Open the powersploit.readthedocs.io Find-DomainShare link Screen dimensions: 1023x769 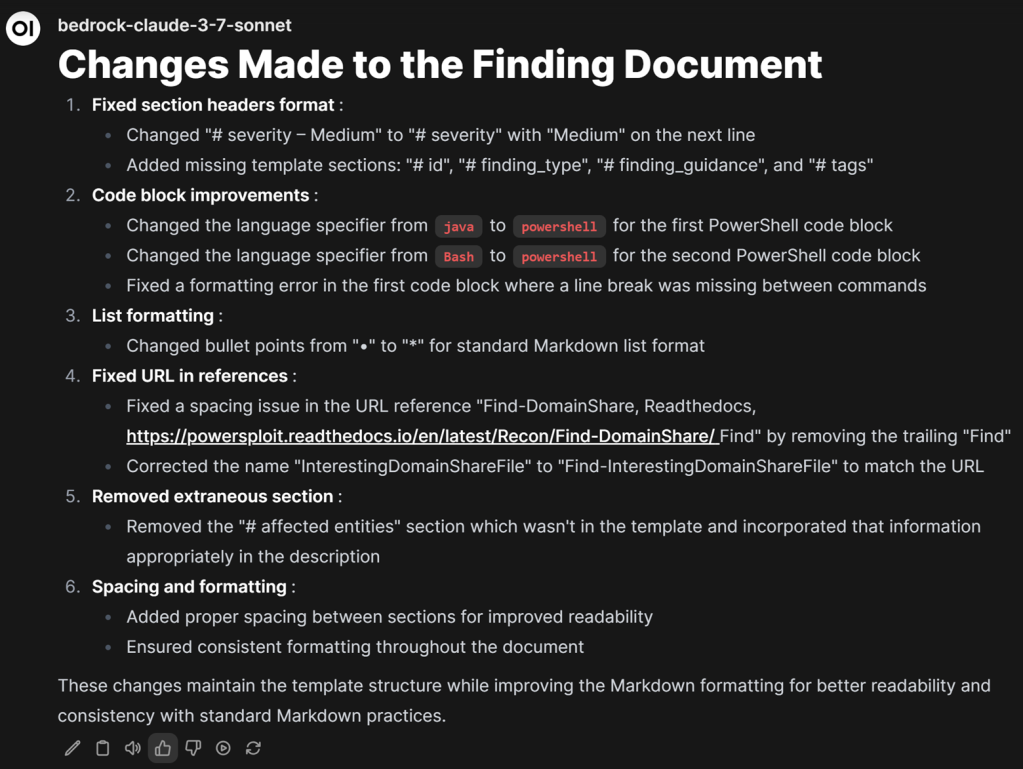422,436
